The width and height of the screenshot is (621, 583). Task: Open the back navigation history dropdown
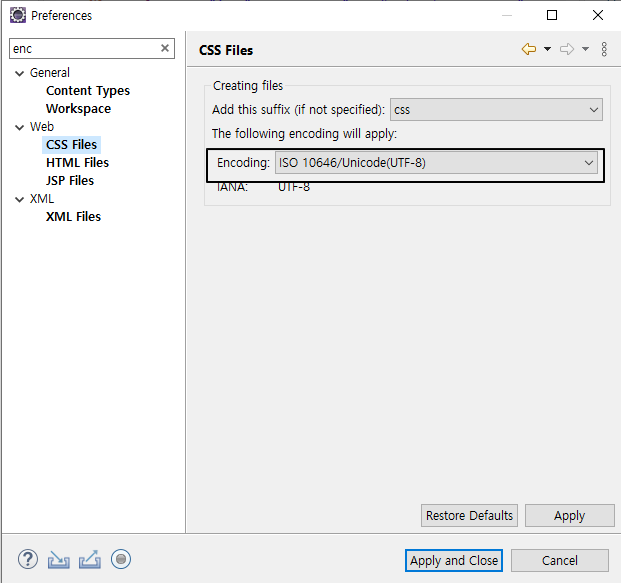547,50
